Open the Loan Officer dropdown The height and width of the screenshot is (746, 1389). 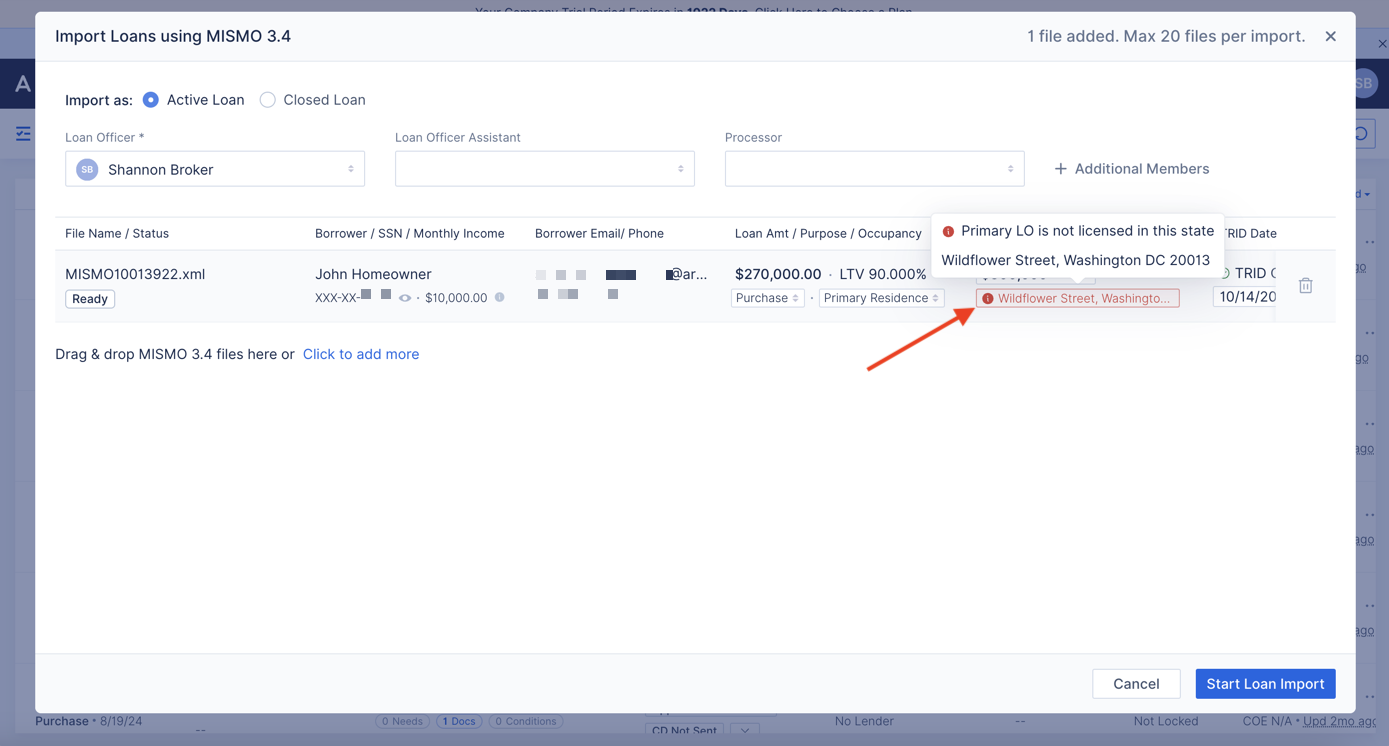[x=215, y=169]
